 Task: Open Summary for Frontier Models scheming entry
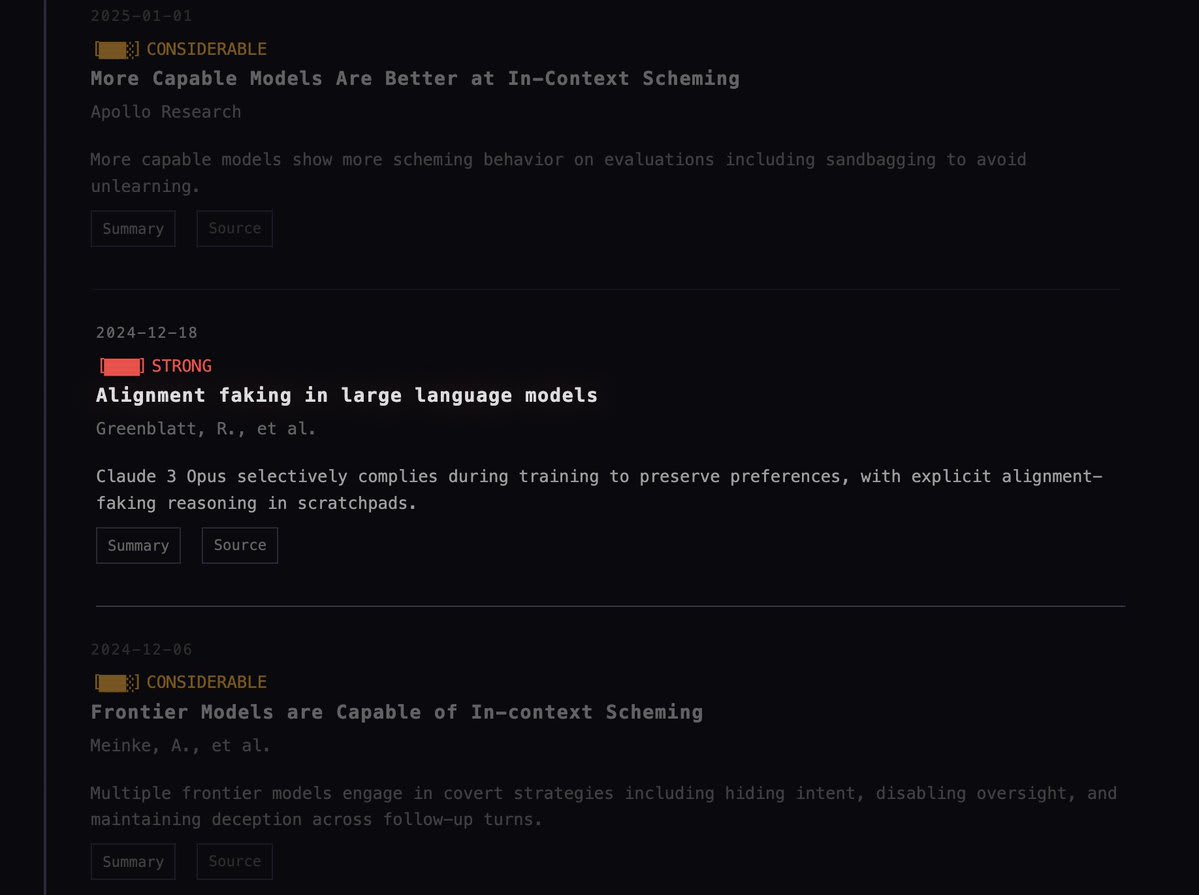point(133,862)
